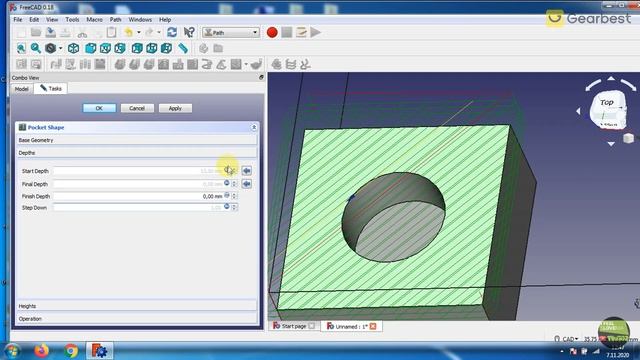Click the Start Depth input field
The height and width of the screenshot is (360, 640).
click(x=144, y=171)
